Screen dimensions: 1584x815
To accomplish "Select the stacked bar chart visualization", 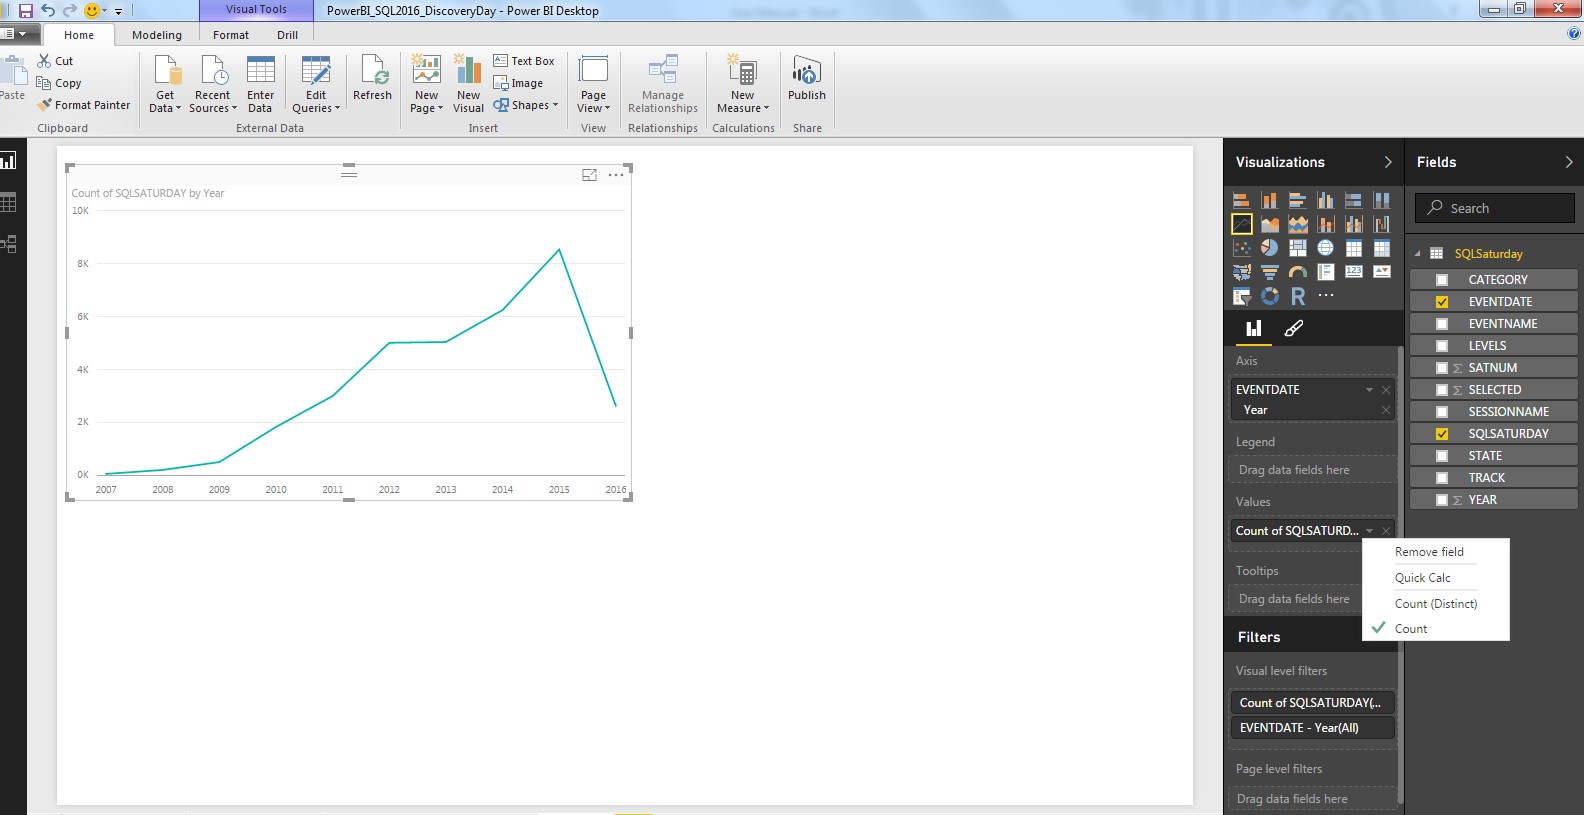I will point(1241,200).
